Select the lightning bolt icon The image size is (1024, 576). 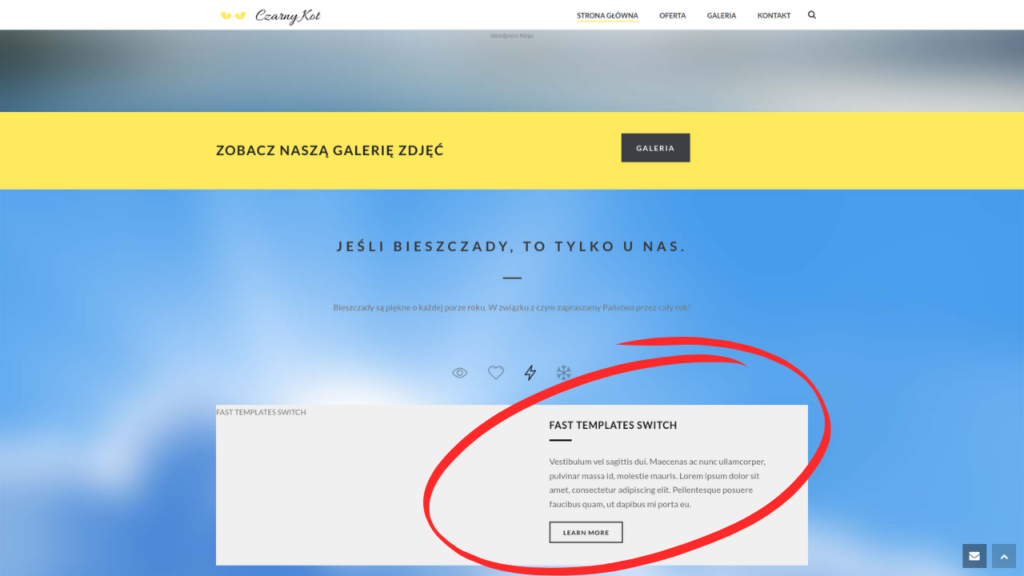point(530,372)
